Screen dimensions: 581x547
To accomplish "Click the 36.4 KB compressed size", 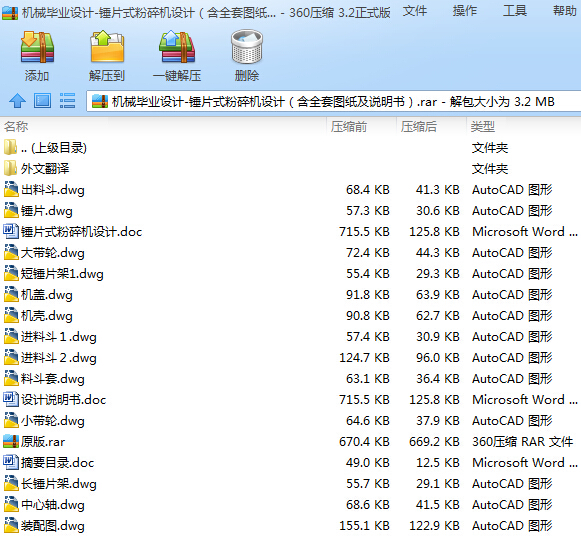I will [438, 379].
